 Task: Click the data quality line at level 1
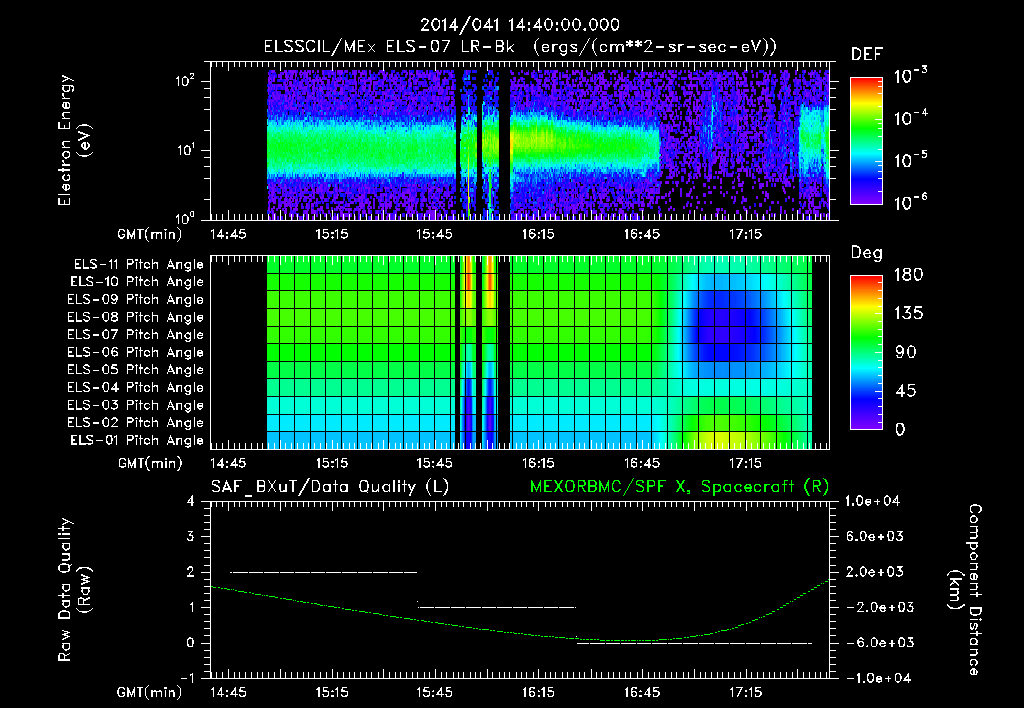coord(497,607)
